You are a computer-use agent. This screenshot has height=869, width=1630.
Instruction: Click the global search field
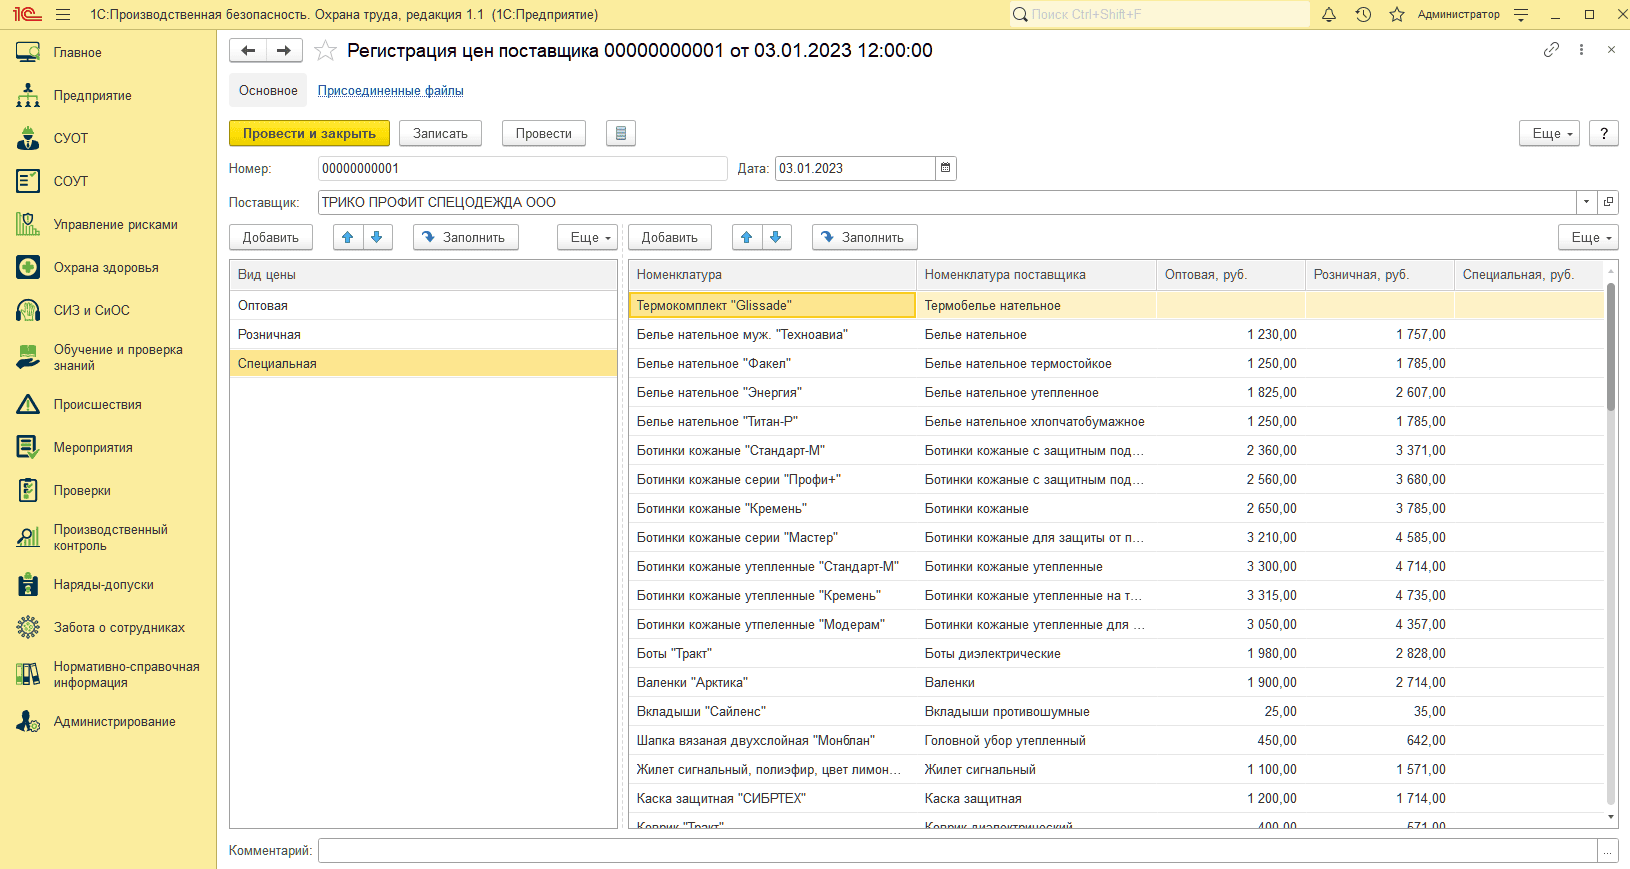coord(1160,15)
